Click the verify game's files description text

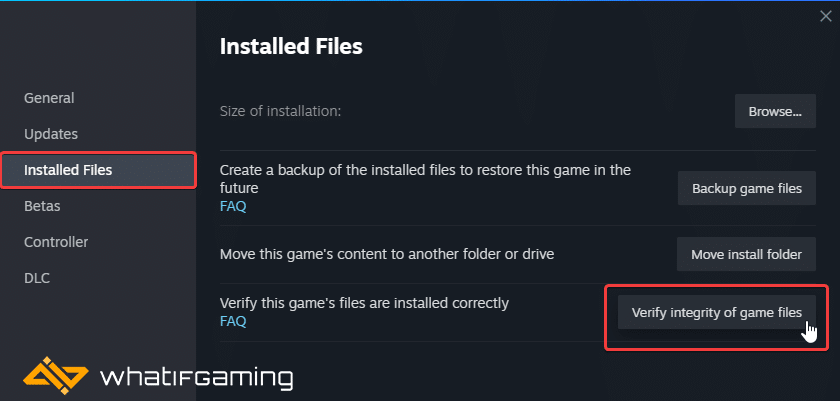(364, 303)
